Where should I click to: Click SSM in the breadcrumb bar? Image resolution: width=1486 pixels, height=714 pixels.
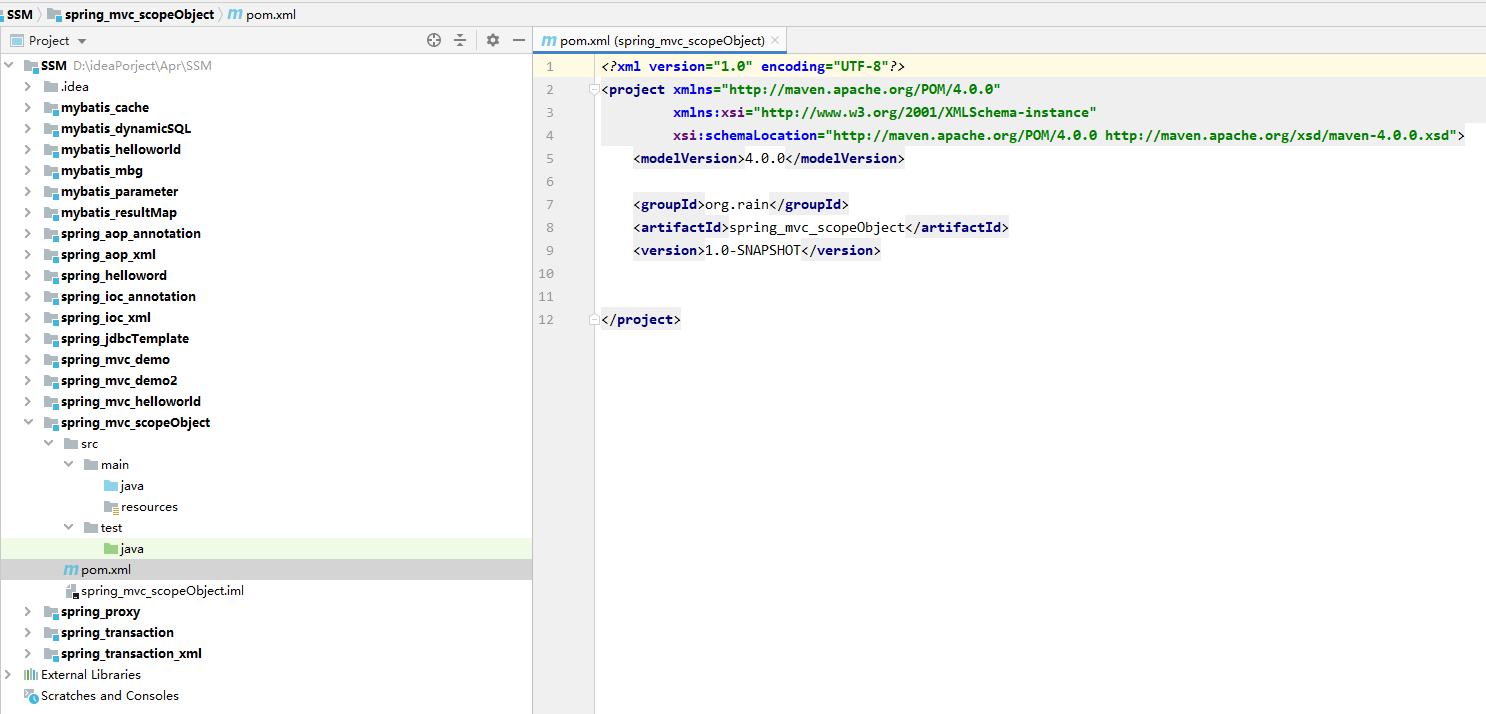pyautogui.click(x=19, y=14)
